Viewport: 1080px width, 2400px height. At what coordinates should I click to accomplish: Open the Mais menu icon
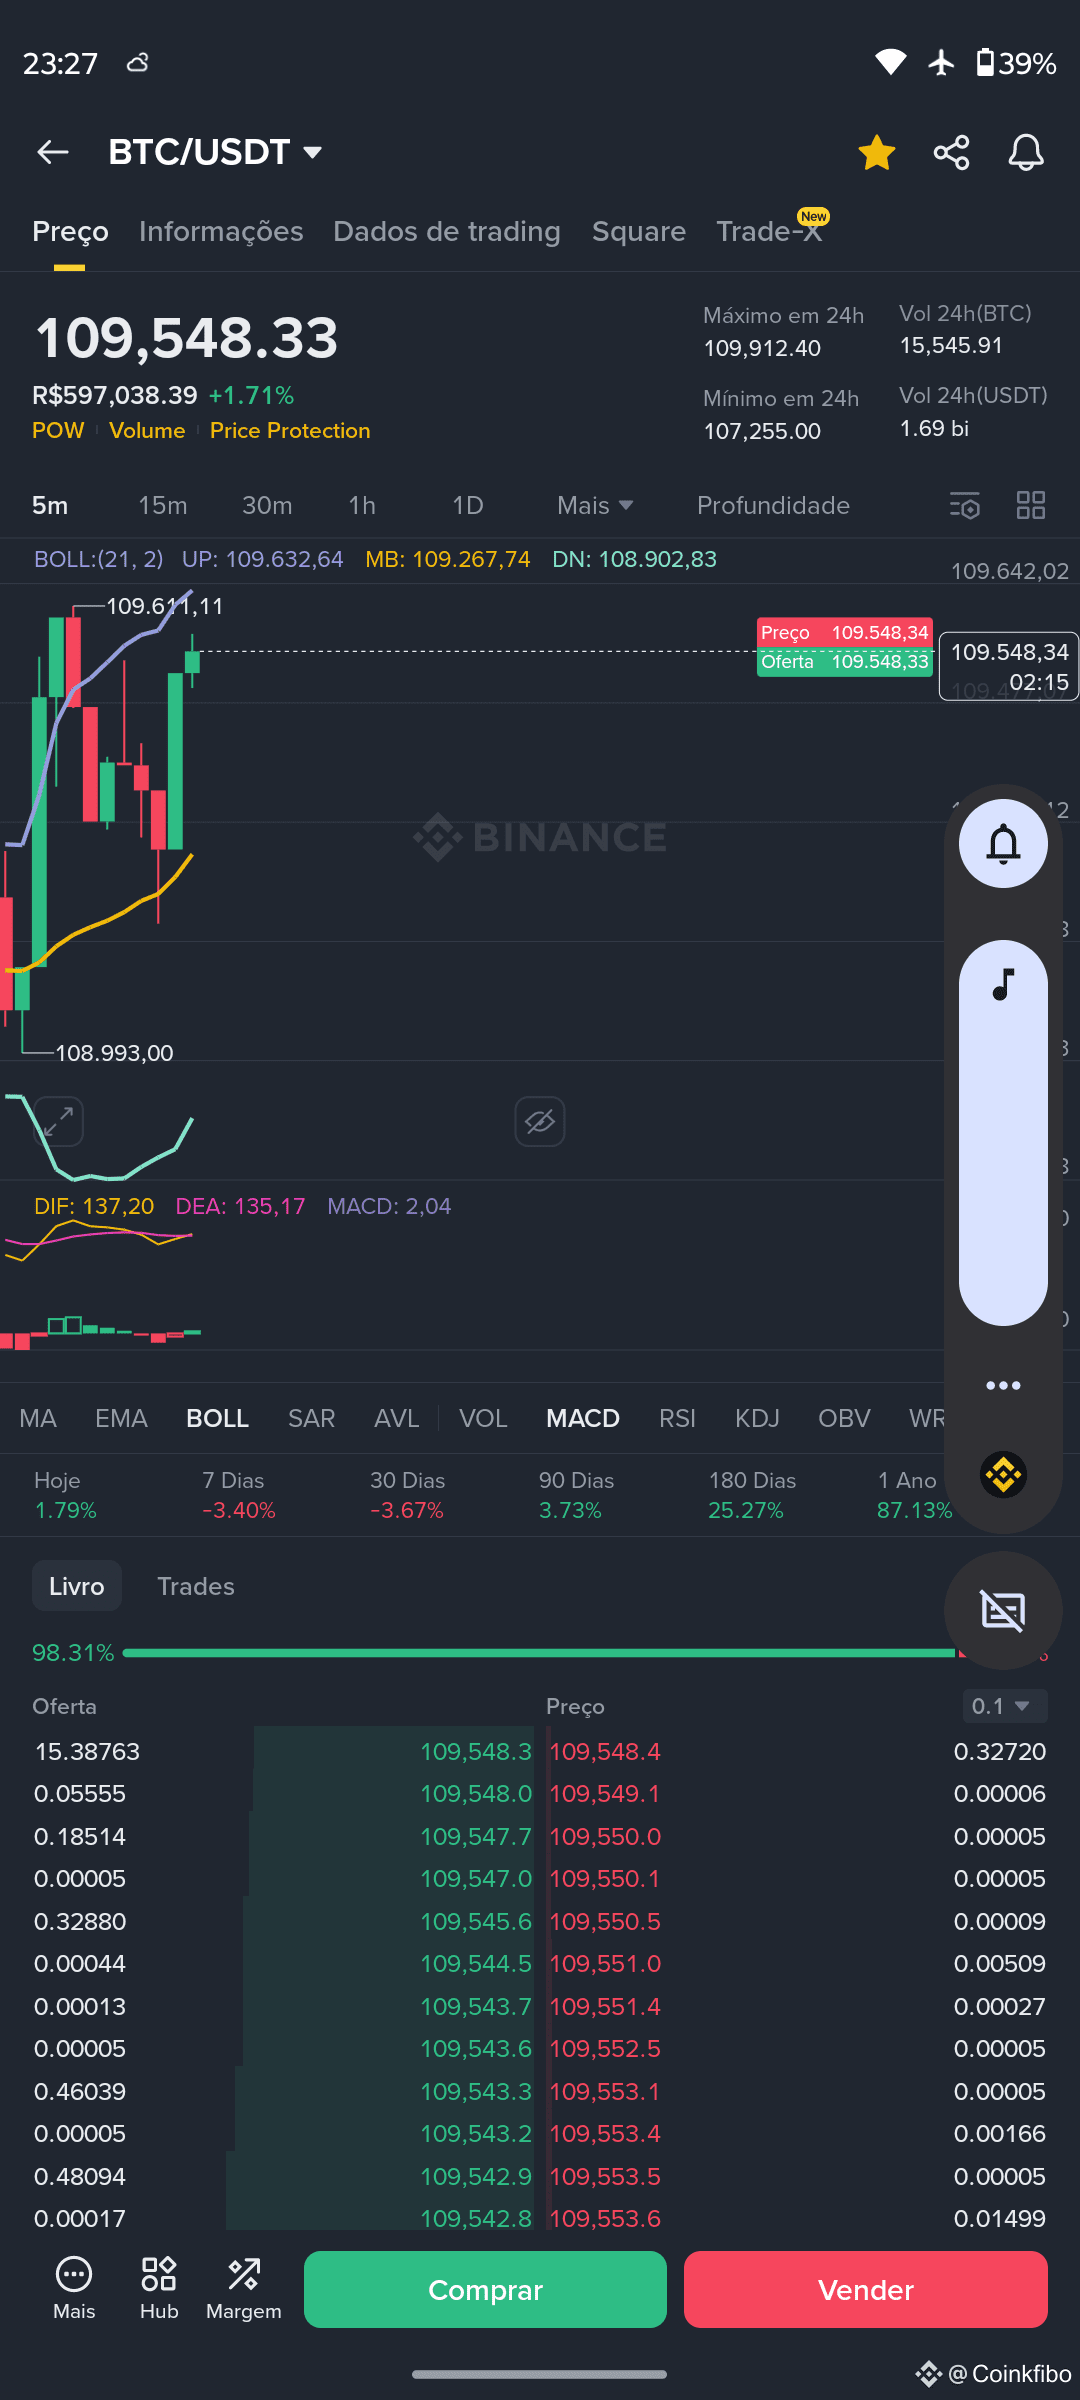click(74, 2287)
